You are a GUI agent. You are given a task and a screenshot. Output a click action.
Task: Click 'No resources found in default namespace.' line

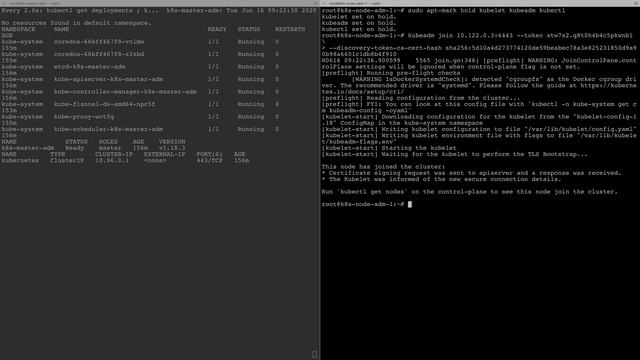[76, 23]
